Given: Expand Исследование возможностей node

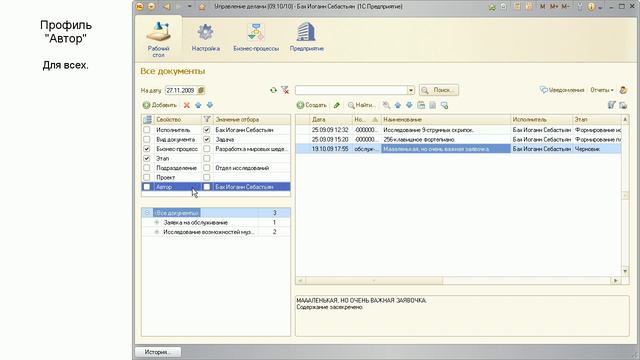Looking at the screenshot, I should tap(157, 232).
